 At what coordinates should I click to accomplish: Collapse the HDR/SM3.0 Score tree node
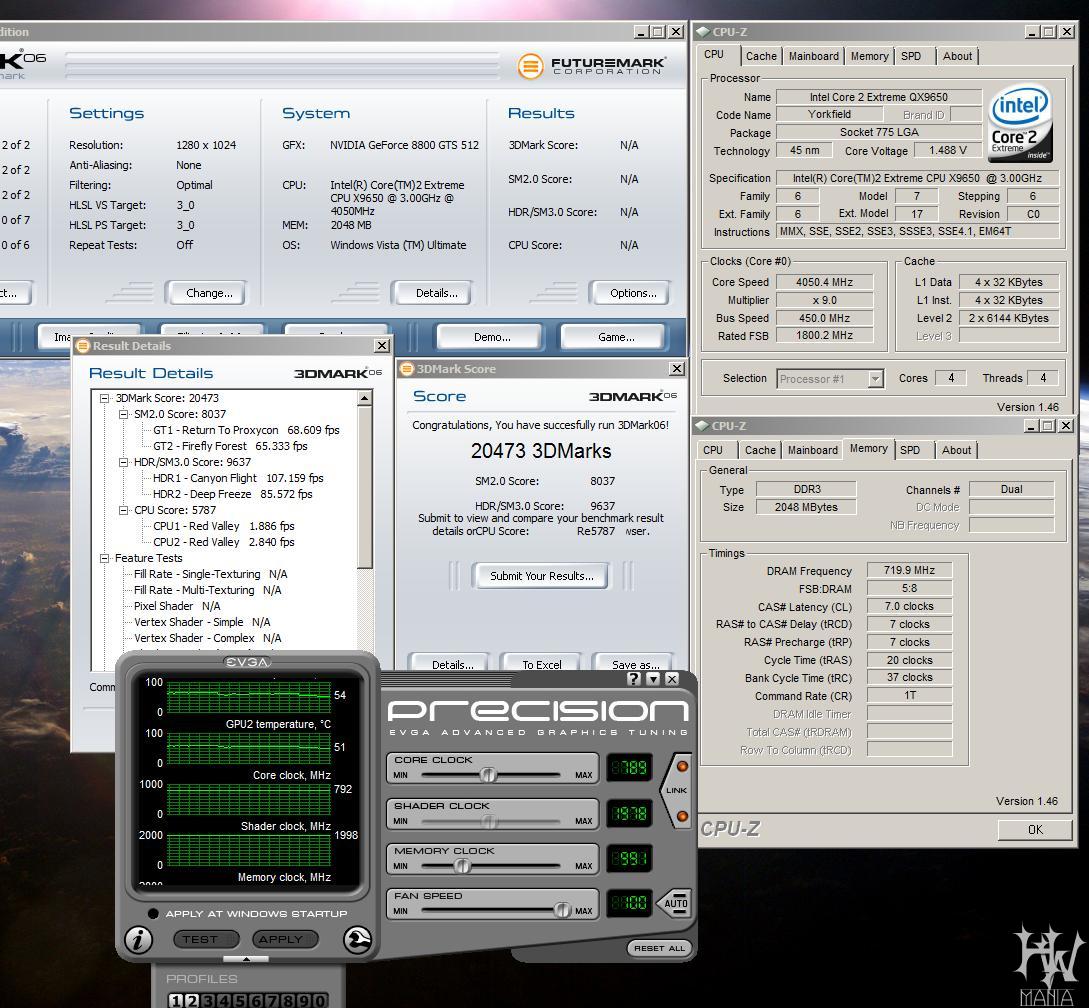[123, 462]
